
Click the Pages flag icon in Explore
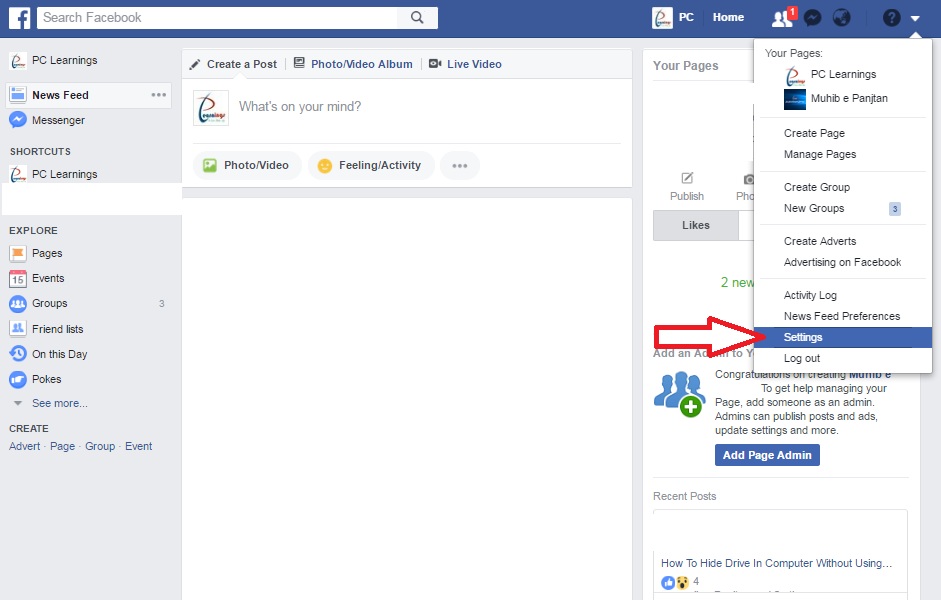[x=18, y=253]
